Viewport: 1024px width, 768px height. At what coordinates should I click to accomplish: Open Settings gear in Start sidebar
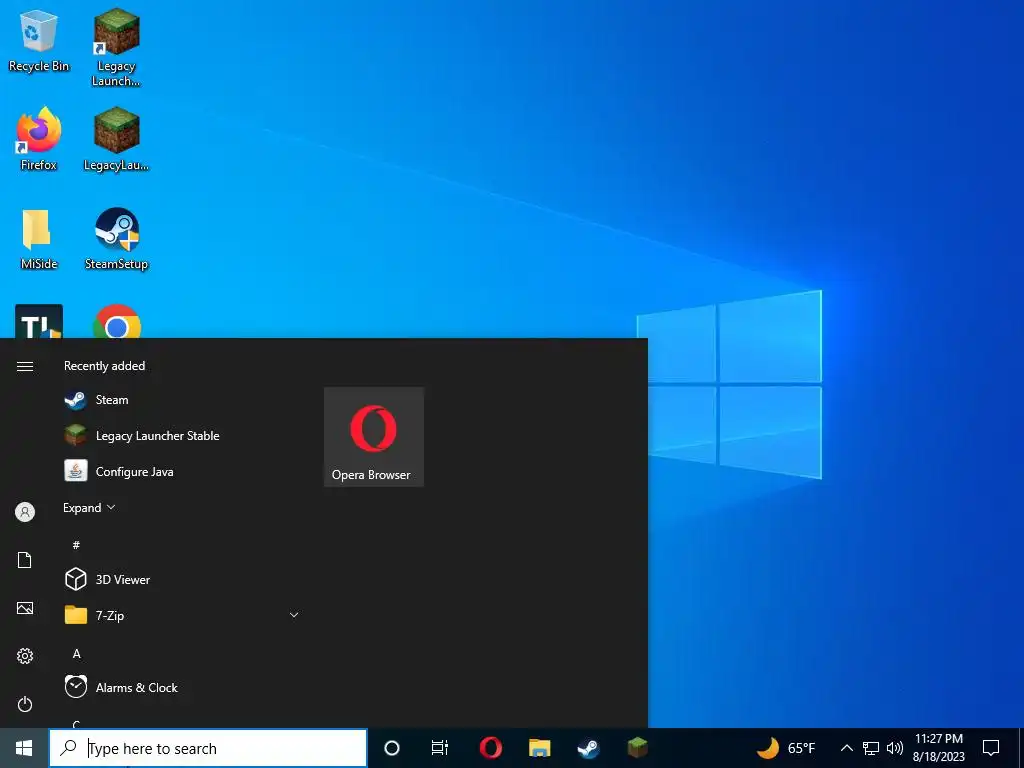point(25,656)
